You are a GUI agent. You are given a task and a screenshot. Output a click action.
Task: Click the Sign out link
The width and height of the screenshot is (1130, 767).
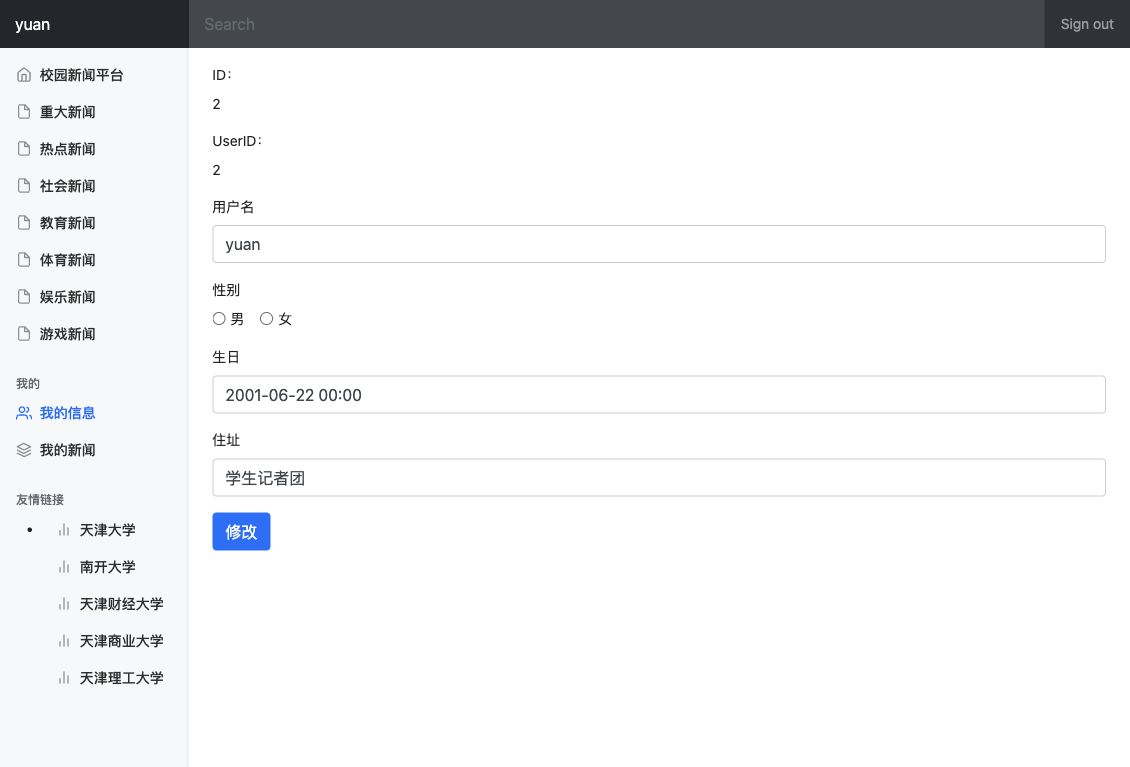[x=1087, y=24]
